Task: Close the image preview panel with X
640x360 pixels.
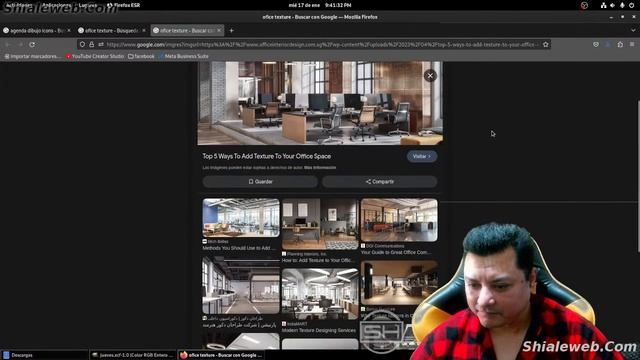Action: (430, 76)
